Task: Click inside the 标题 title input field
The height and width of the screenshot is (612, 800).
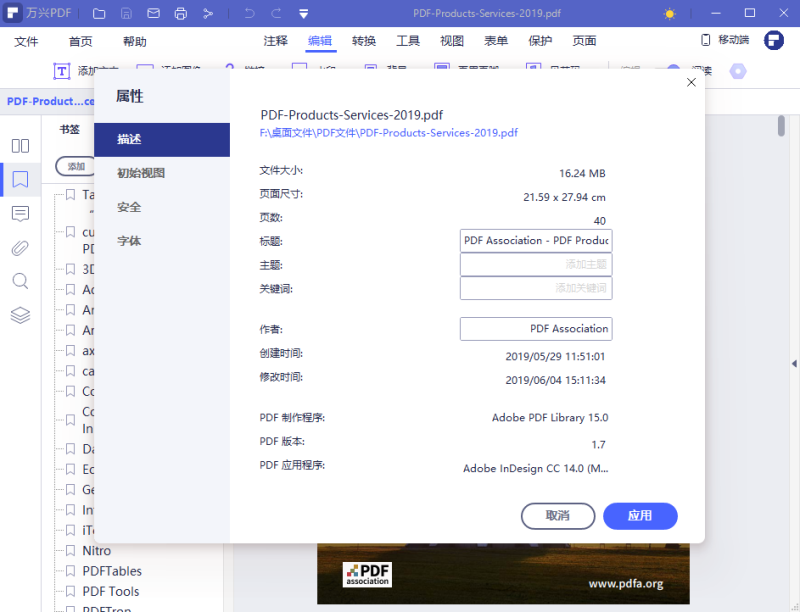Action: pyautogui.click(x=536, y=240)
